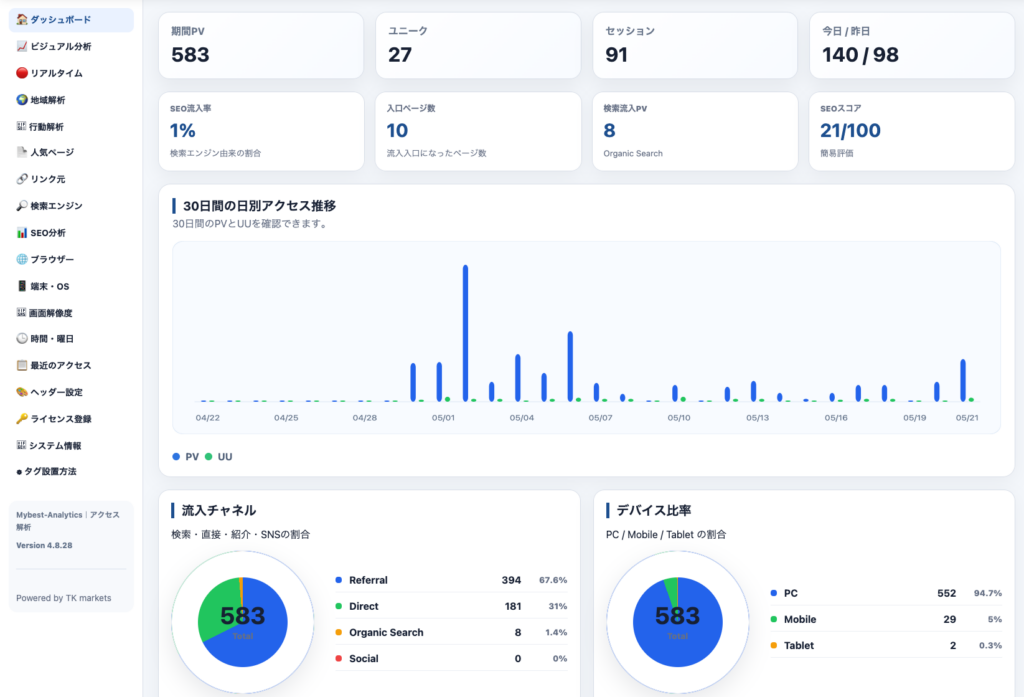Click the blue PV legend dot

tap(176, 457)
